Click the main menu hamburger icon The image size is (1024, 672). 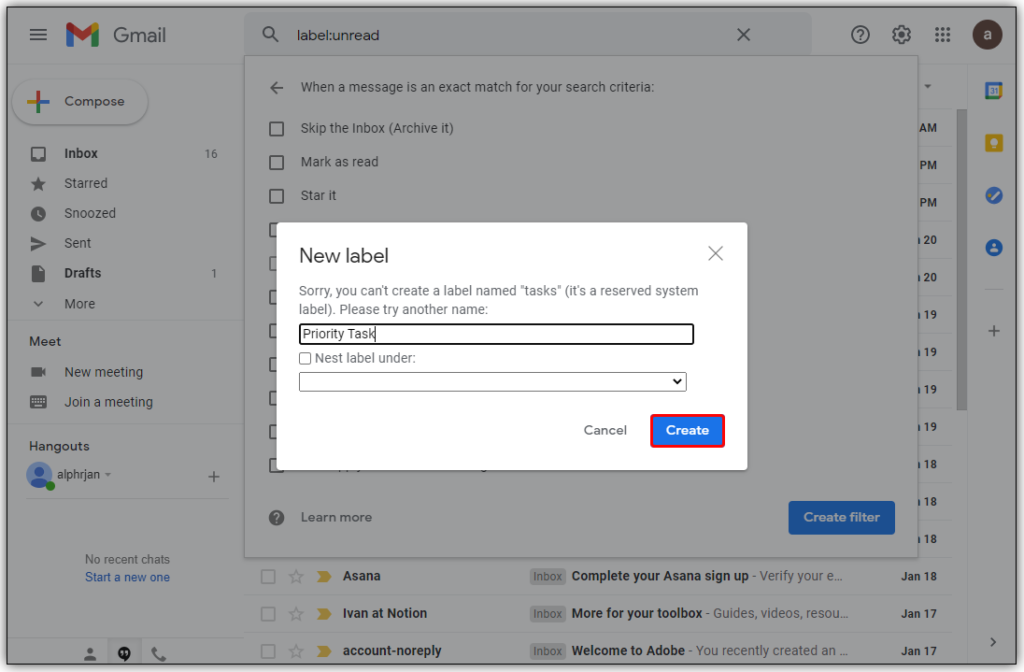click(37, 33)
